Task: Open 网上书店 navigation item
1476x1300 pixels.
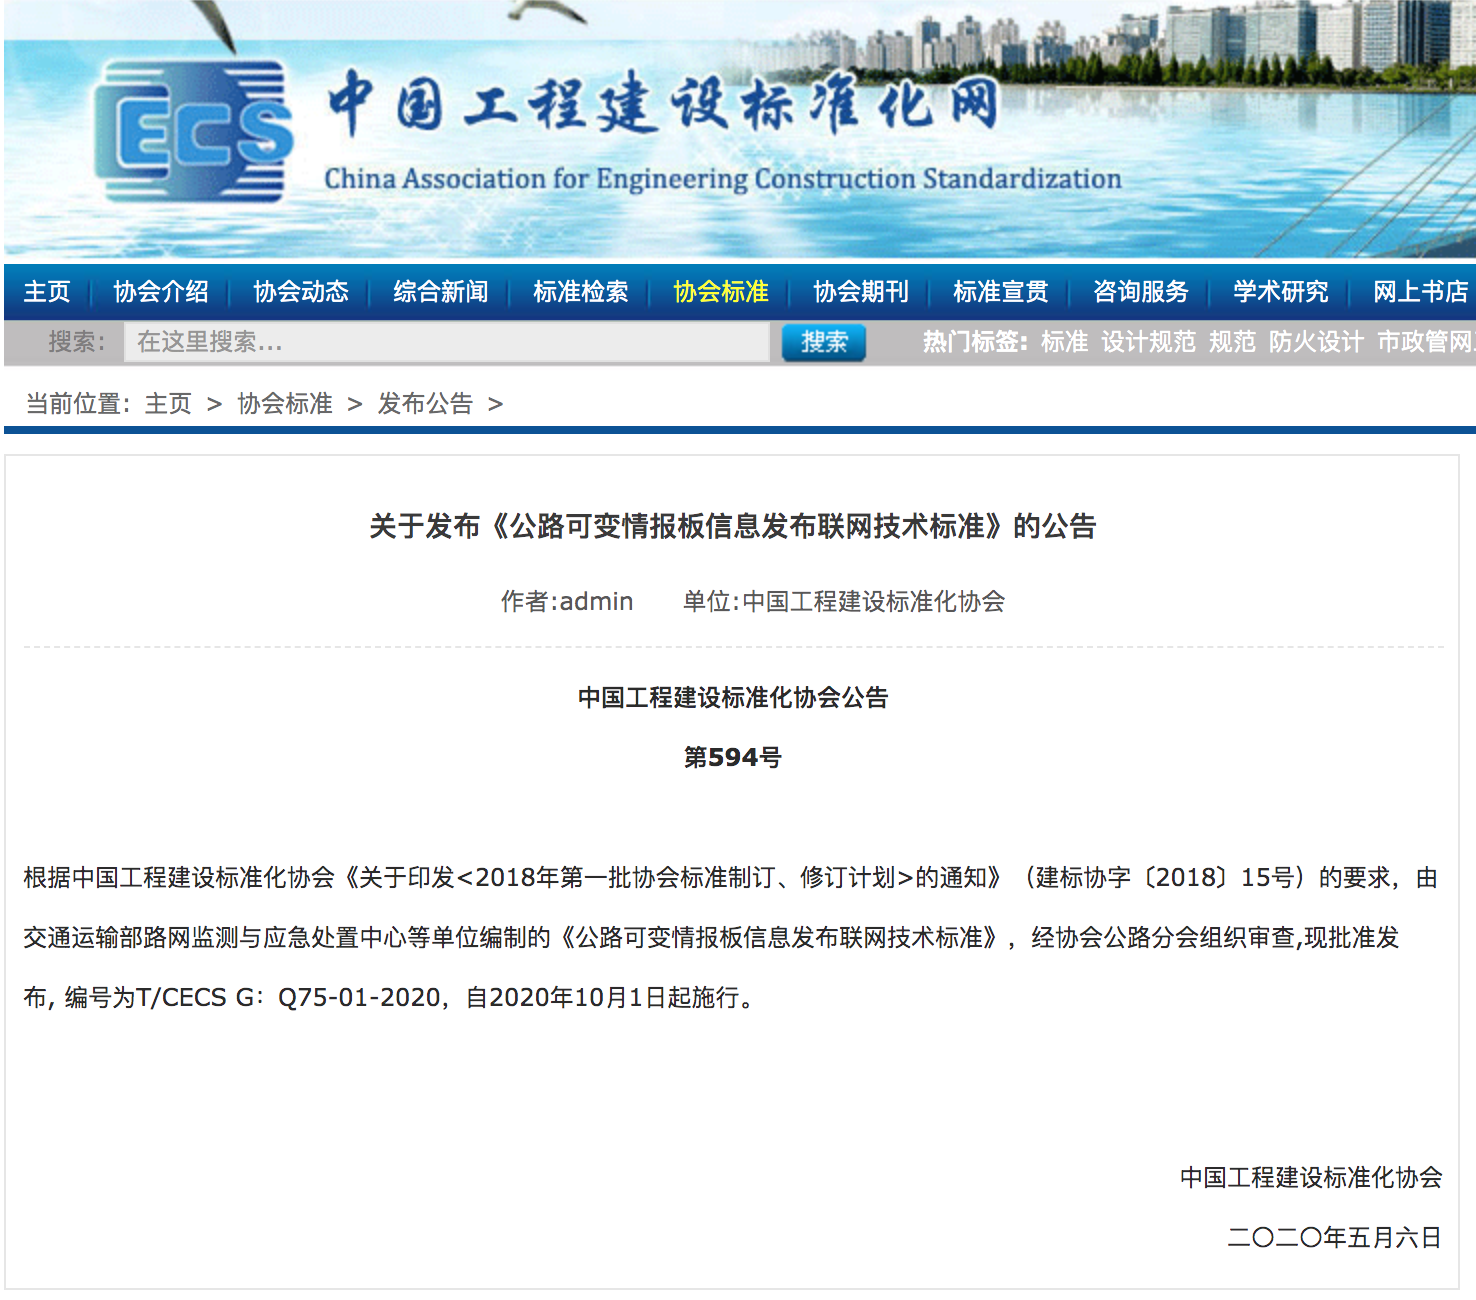Action: tap(1421, 292)
